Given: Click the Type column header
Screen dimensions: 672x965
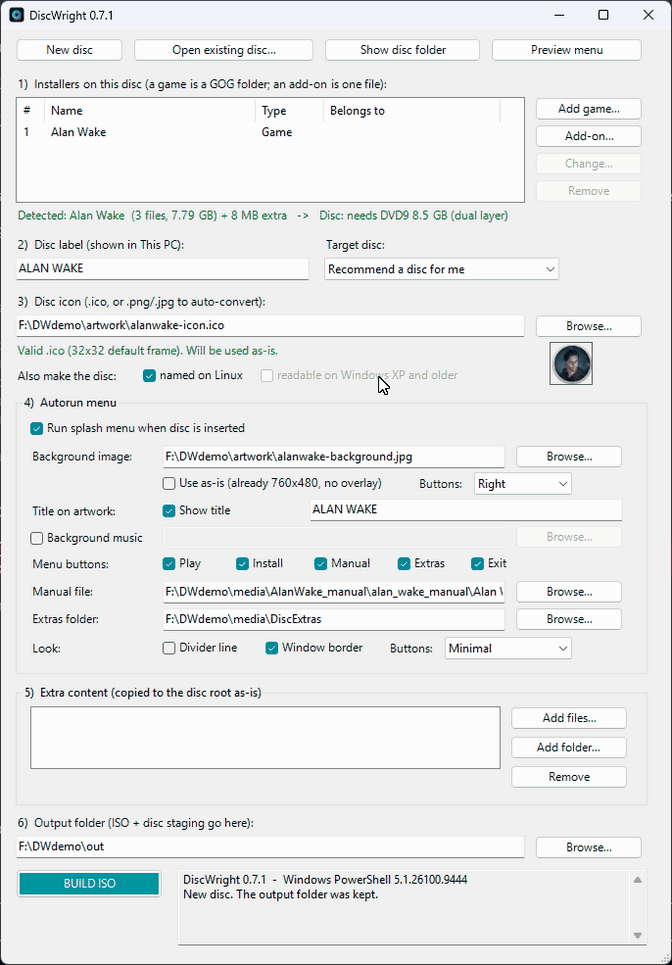Looking at the screenshot, I should (x=289, y=111).
